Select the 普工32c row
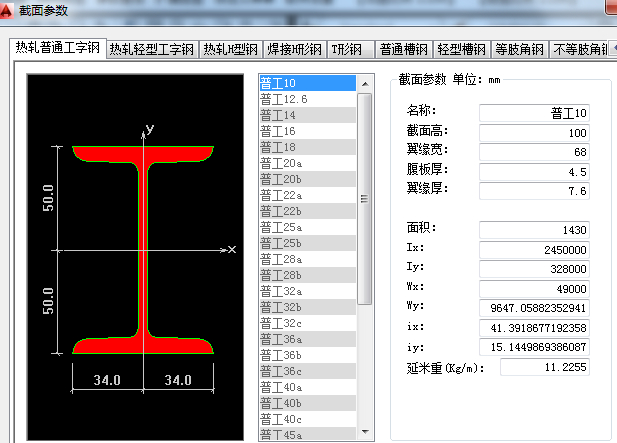Screen dimensions: 617x443 click(308, 323)
